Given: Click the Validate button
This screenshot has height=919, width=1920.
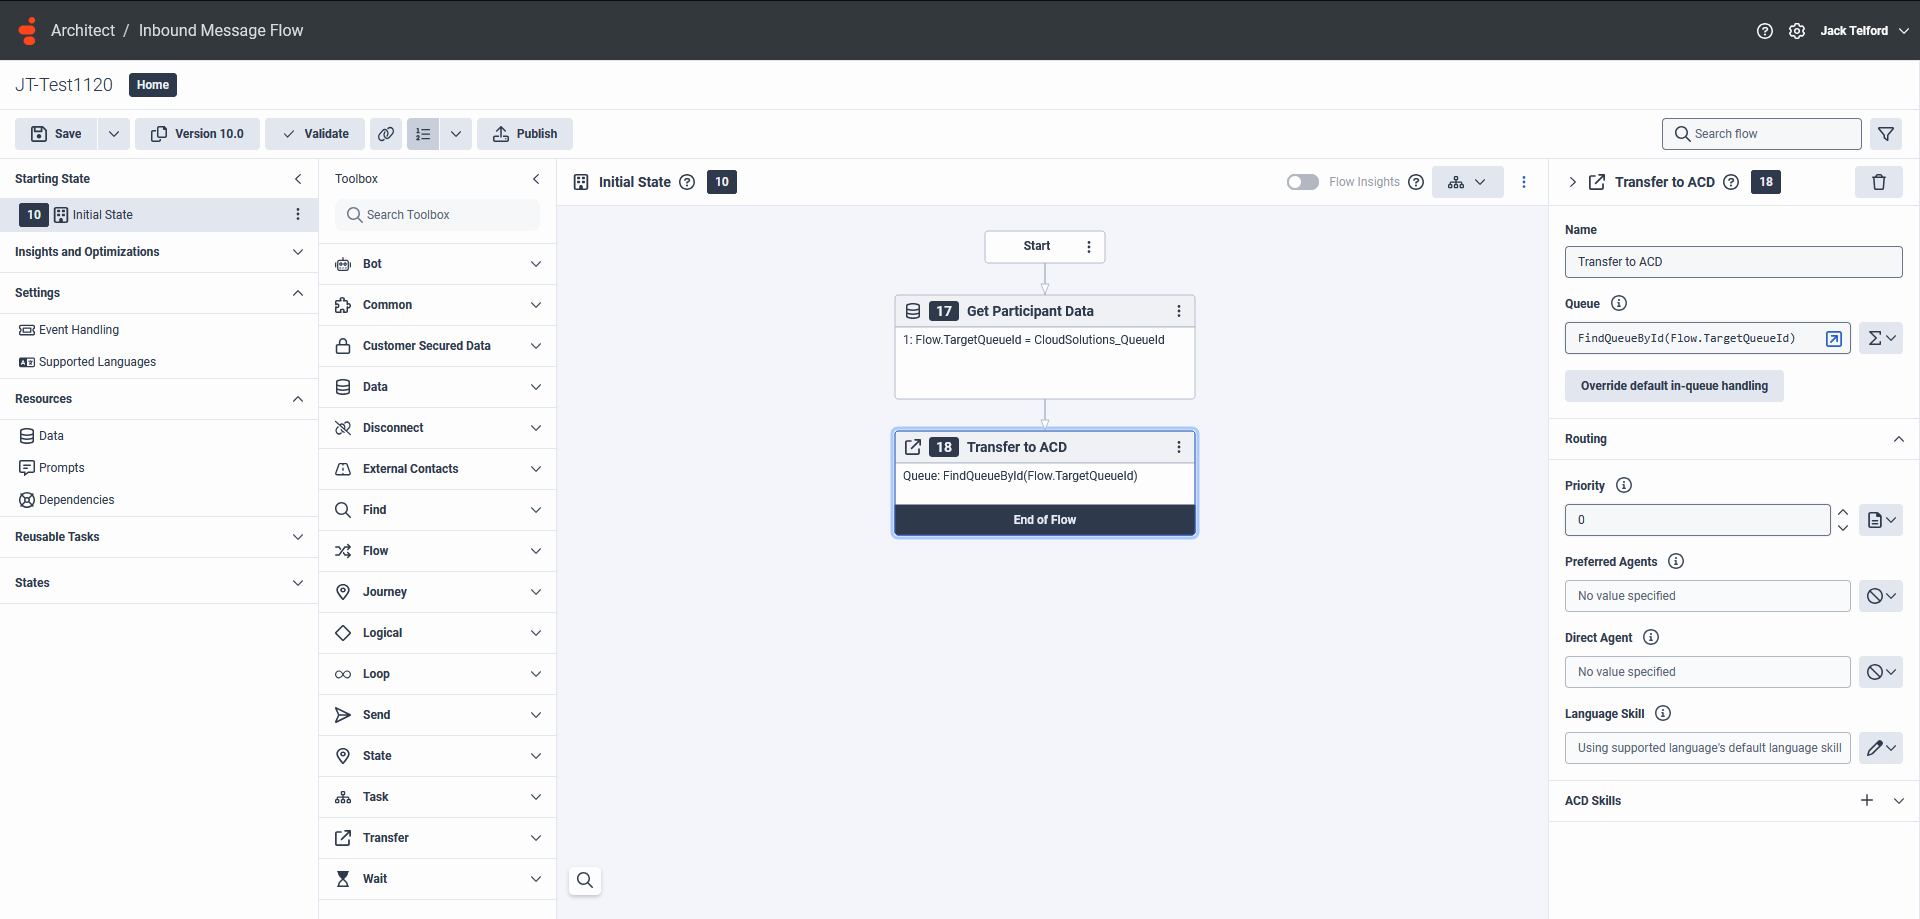Looking at the screenshot, I should point(314,133).
